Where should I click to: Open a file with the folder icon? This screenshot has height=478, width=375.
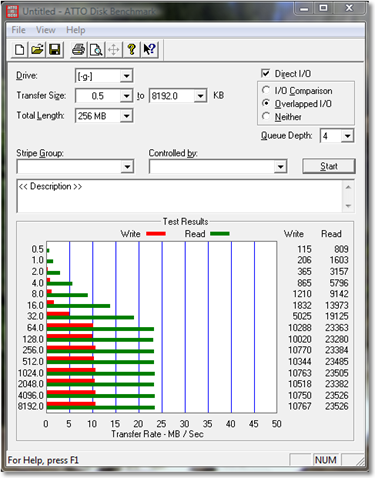(x=37, y=50)
